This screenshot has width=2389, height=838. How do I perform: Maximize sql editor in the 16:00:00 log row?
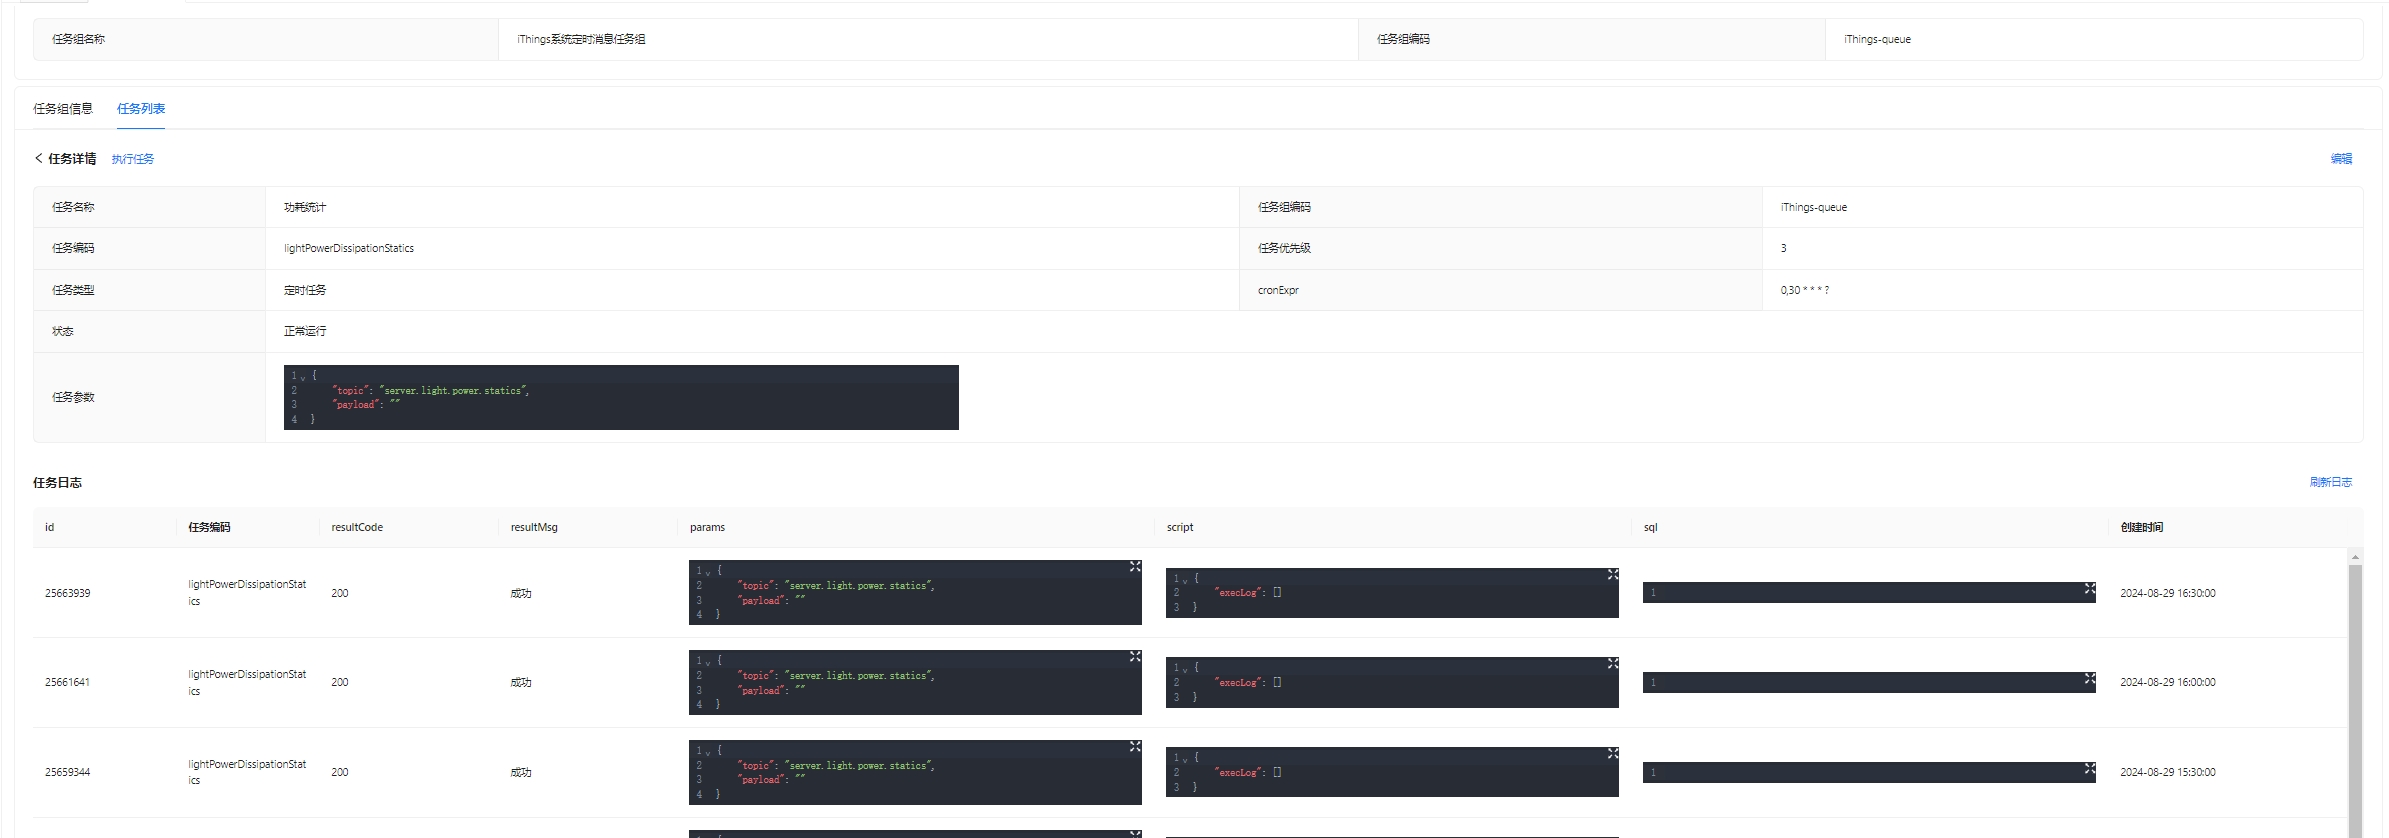click(2089, 679)
